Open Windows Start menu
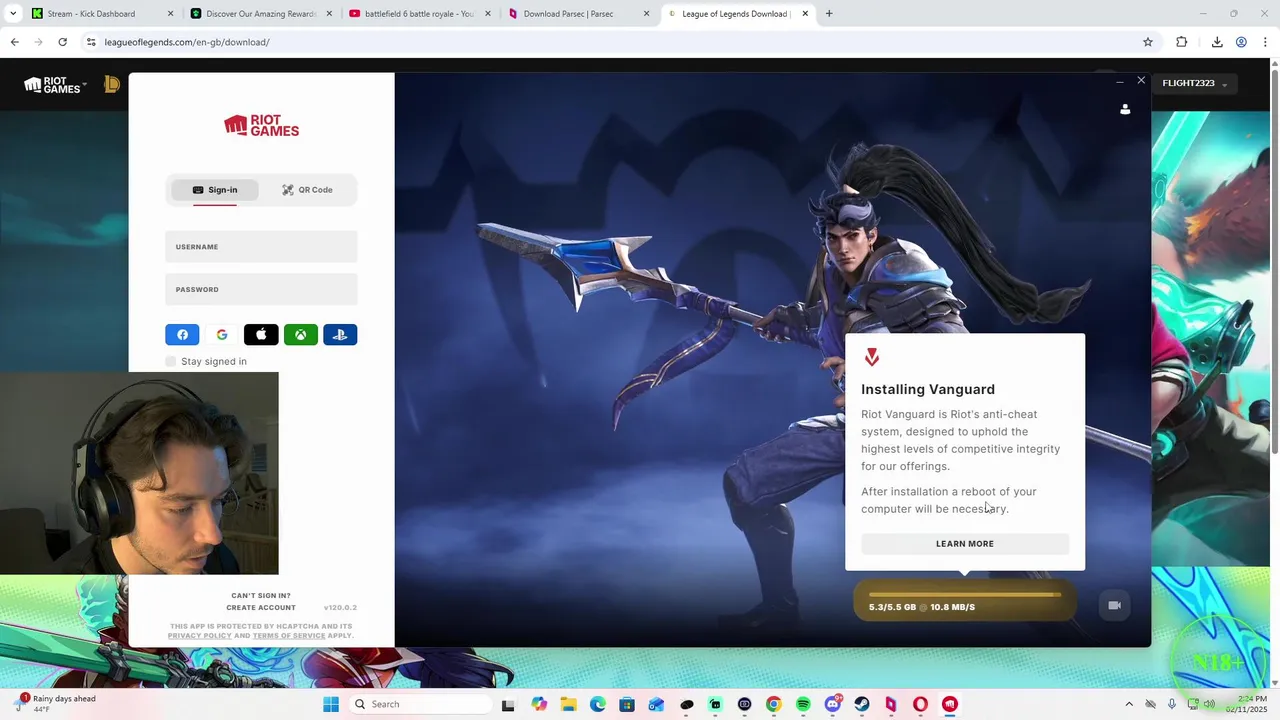Image resolution: width=1280 pixels, height=720 pixels. [x=331, y=704]
